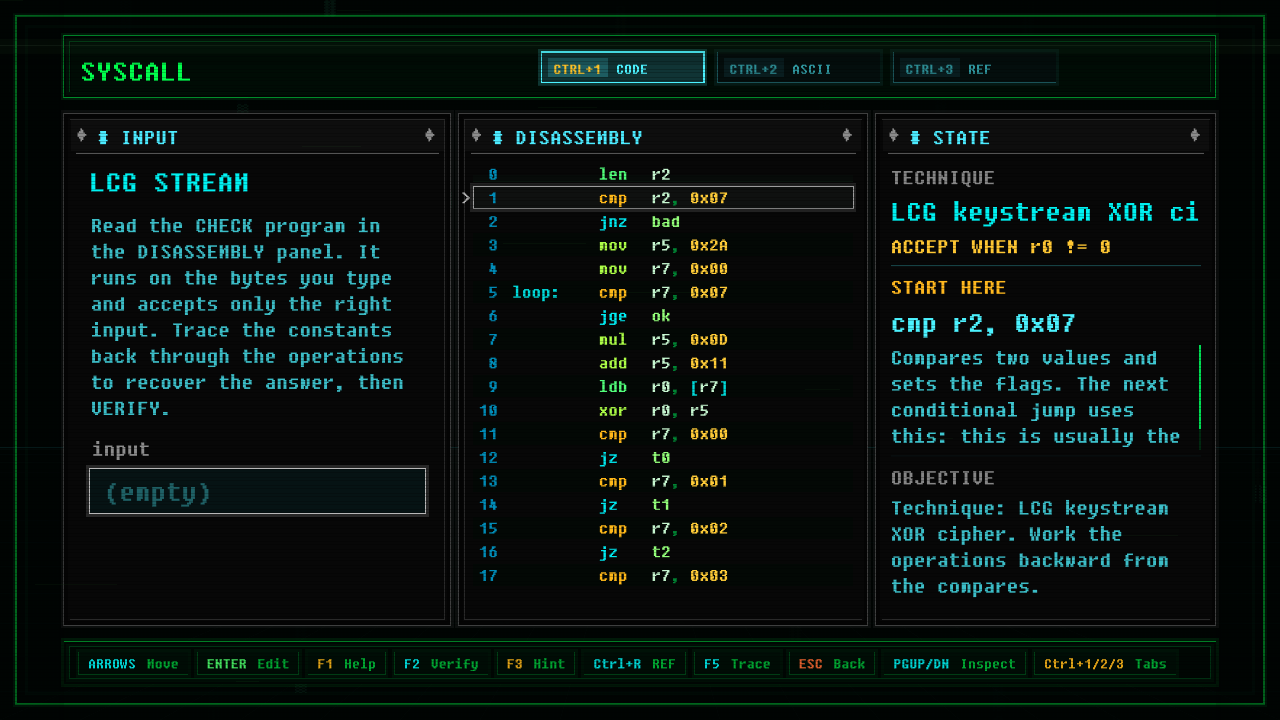Click the empty input field
The image size is (1280, 720).
tap(258, 491)
